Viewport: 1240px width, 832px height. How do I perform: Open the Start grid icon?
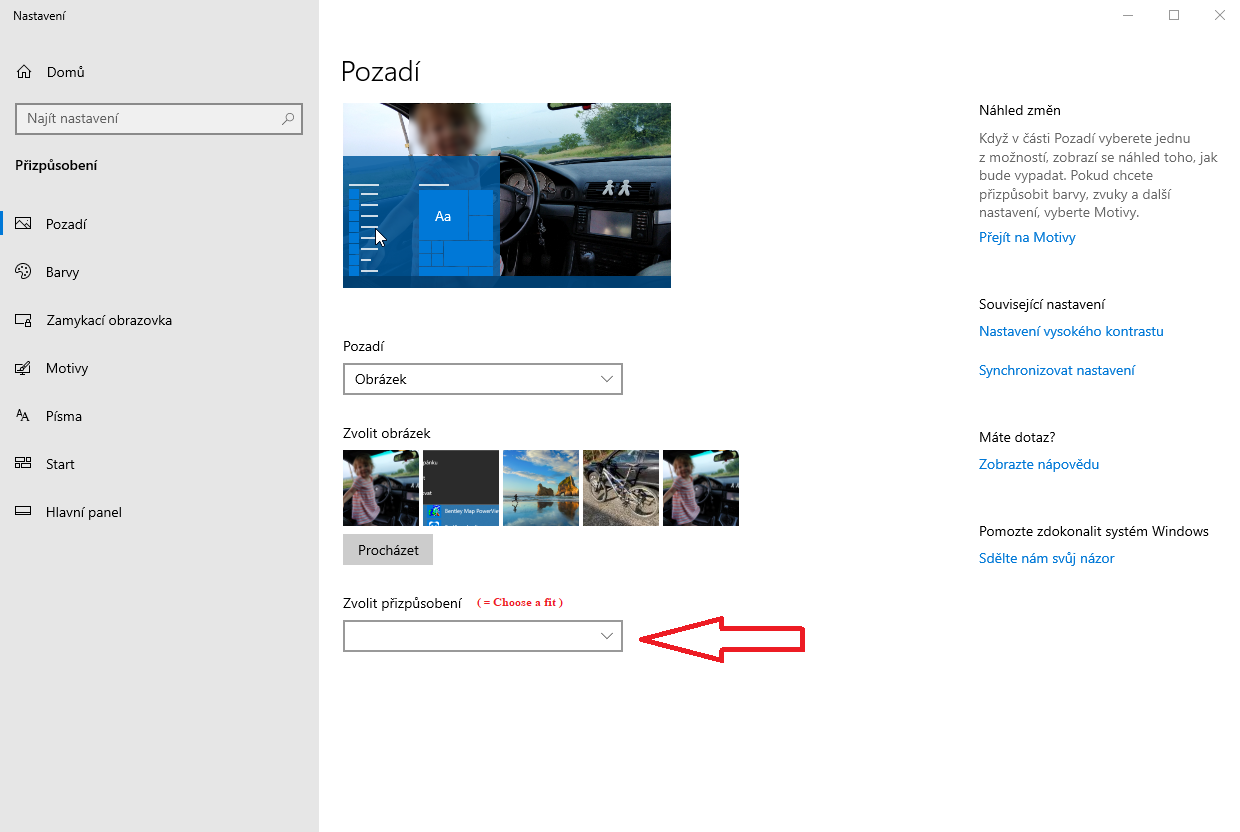pos(23,463)
